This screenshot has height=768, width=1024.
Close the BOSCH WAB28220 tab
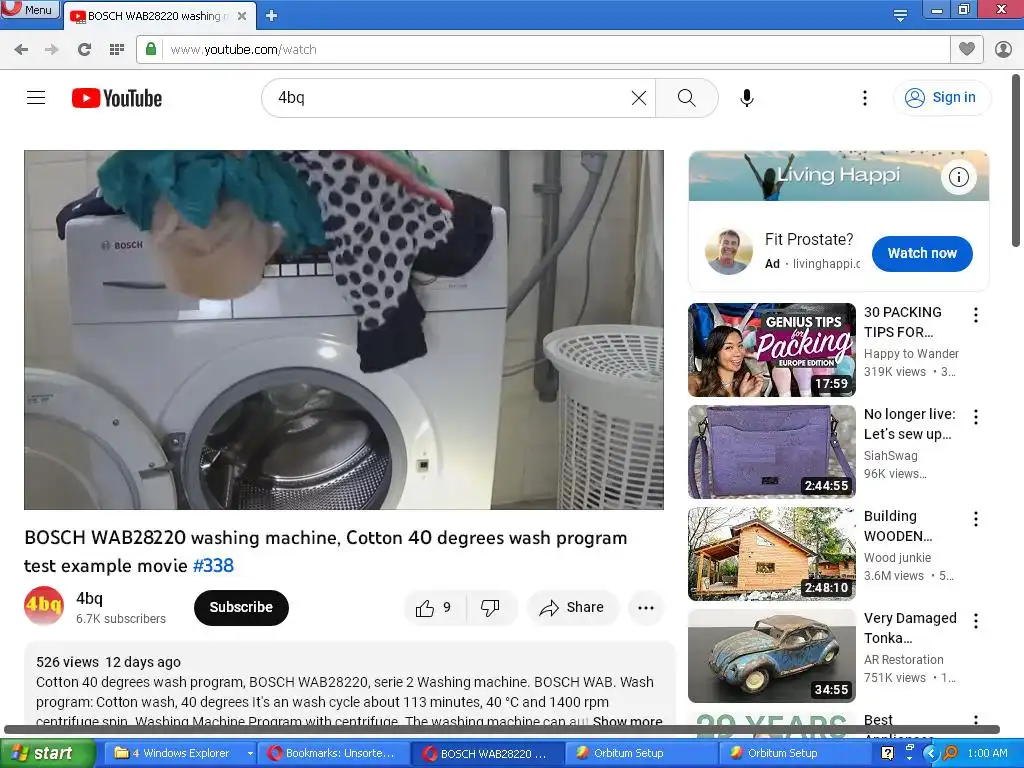242,16
